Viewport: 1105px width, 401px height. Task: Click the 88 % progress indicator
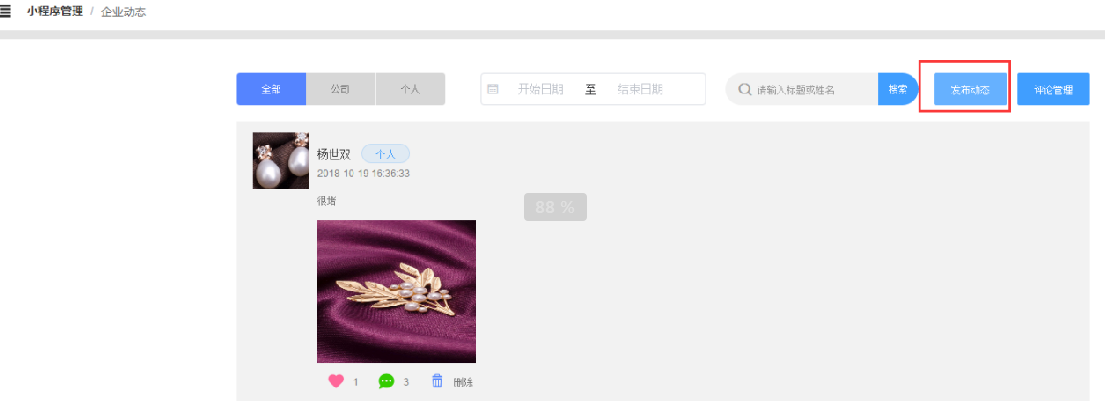tap(555, 207)
